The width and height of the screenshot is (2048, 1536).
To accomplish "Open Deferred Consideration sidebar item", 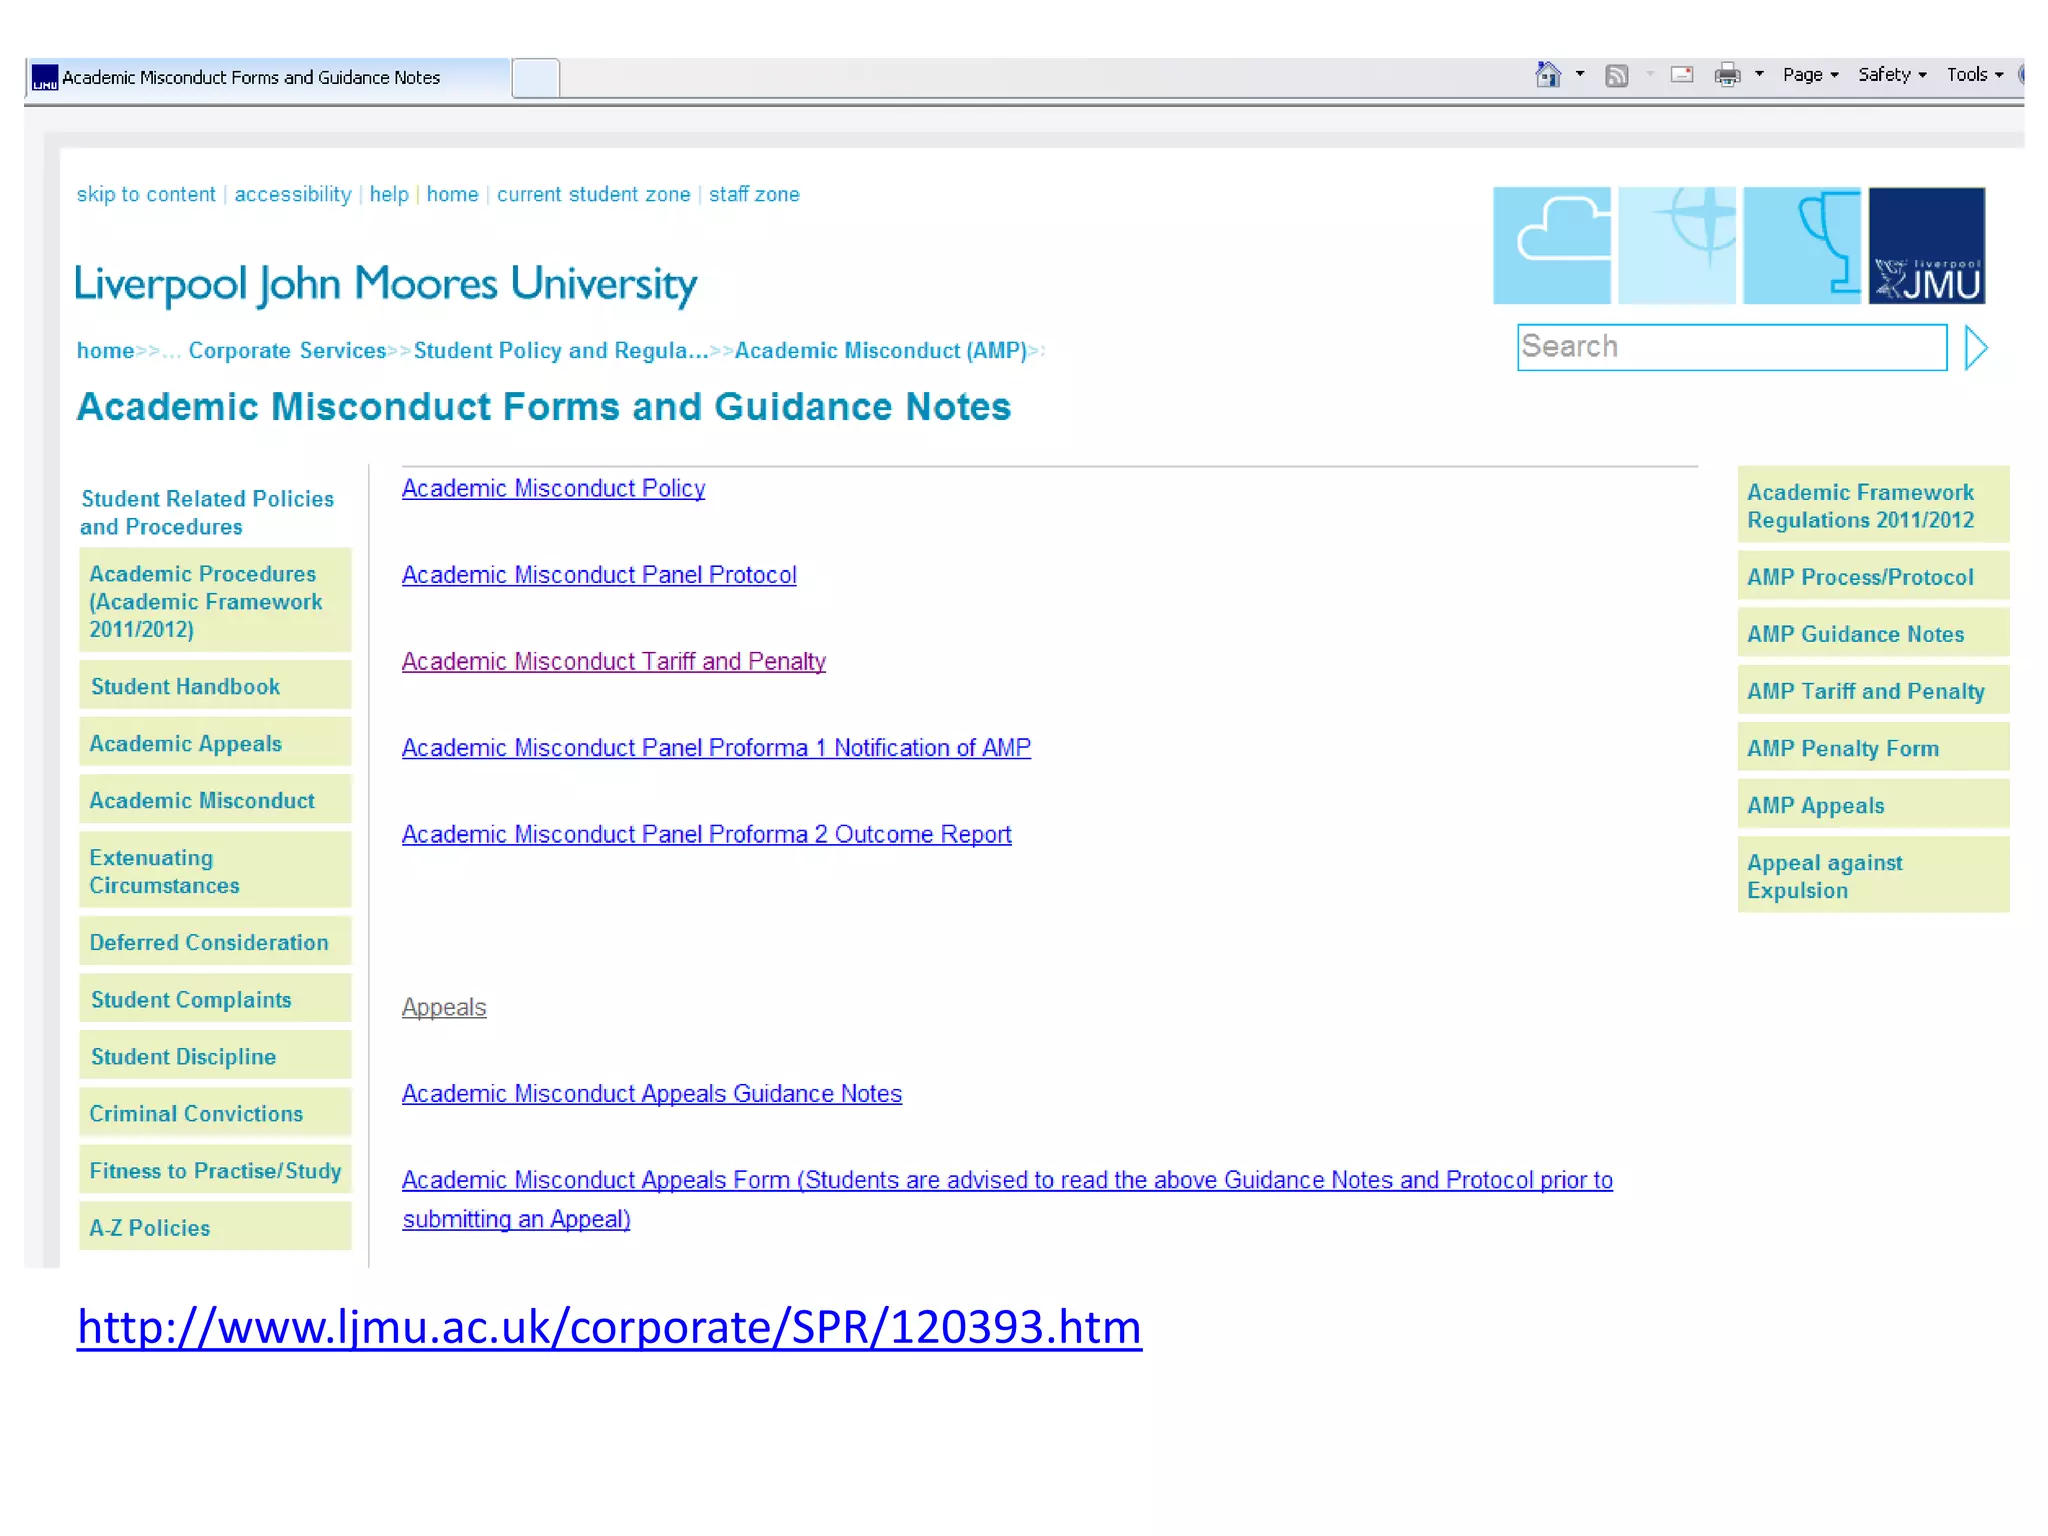I will point(215,942).
